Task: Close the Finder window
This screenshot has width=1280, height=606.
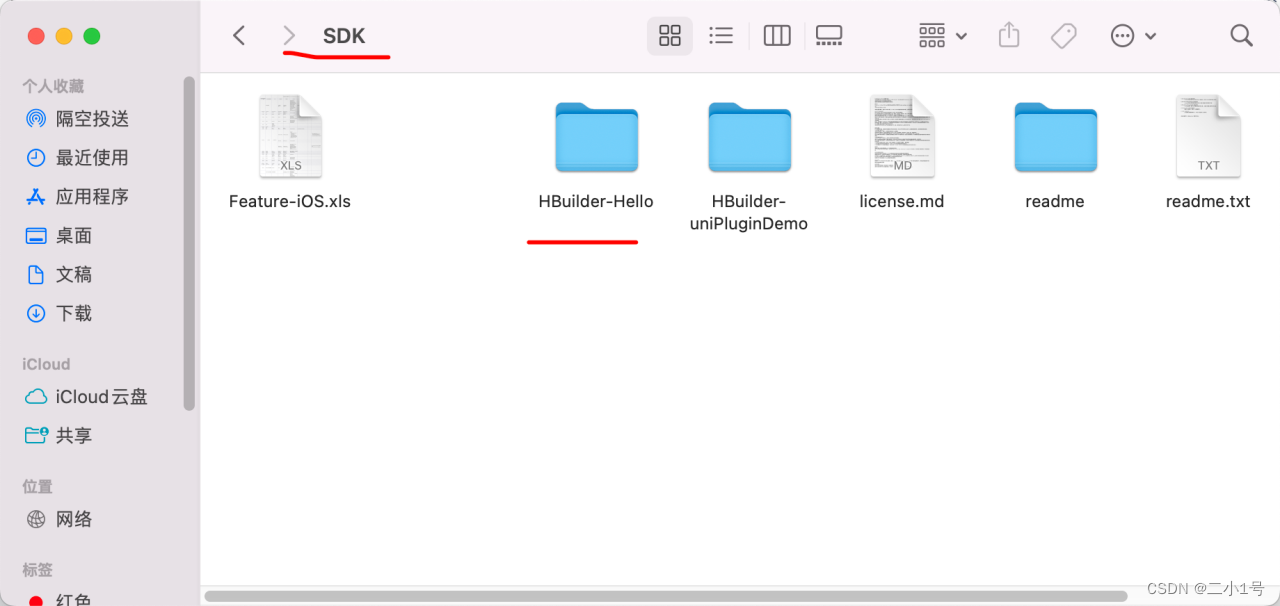Action: pos(36,36)
